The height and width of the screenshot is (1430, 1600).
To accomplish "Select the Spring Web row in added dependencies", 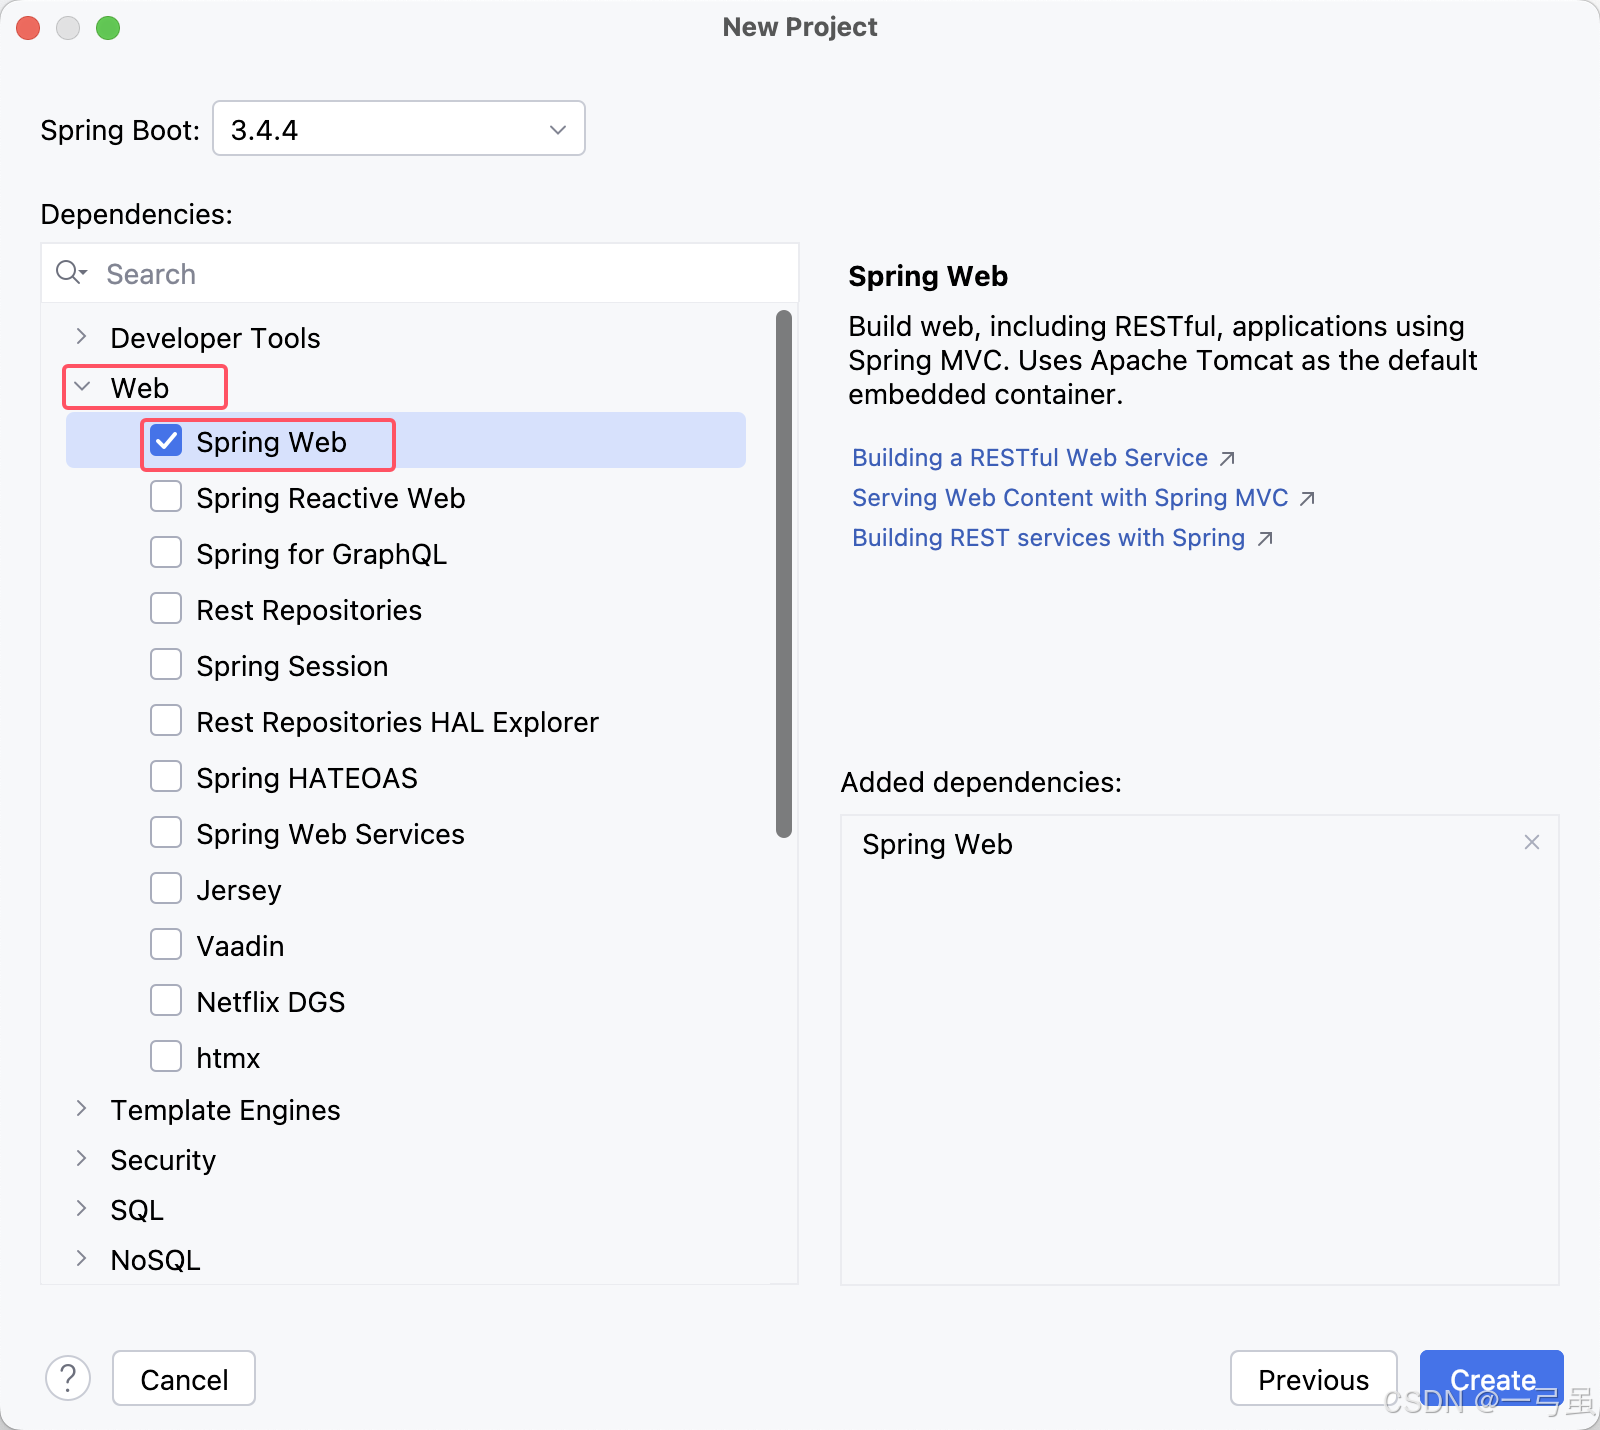I will coord(1200,844).
